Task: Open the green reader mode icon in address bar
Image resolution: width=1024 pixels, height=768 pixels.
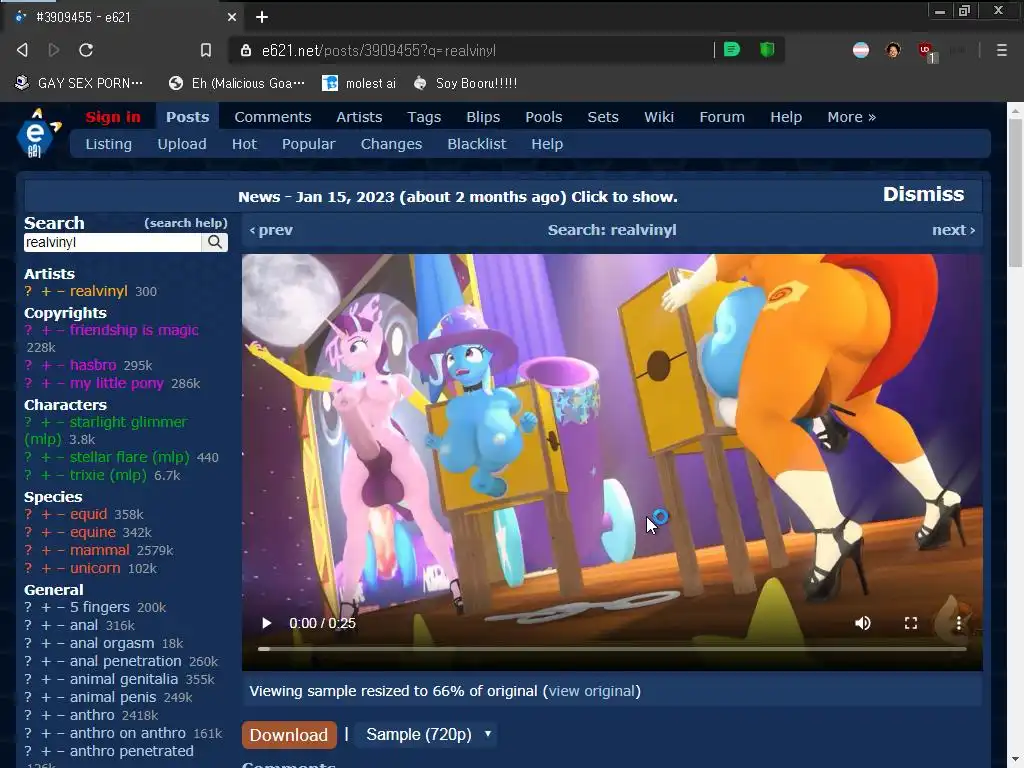Action: [x=731, y=50]
